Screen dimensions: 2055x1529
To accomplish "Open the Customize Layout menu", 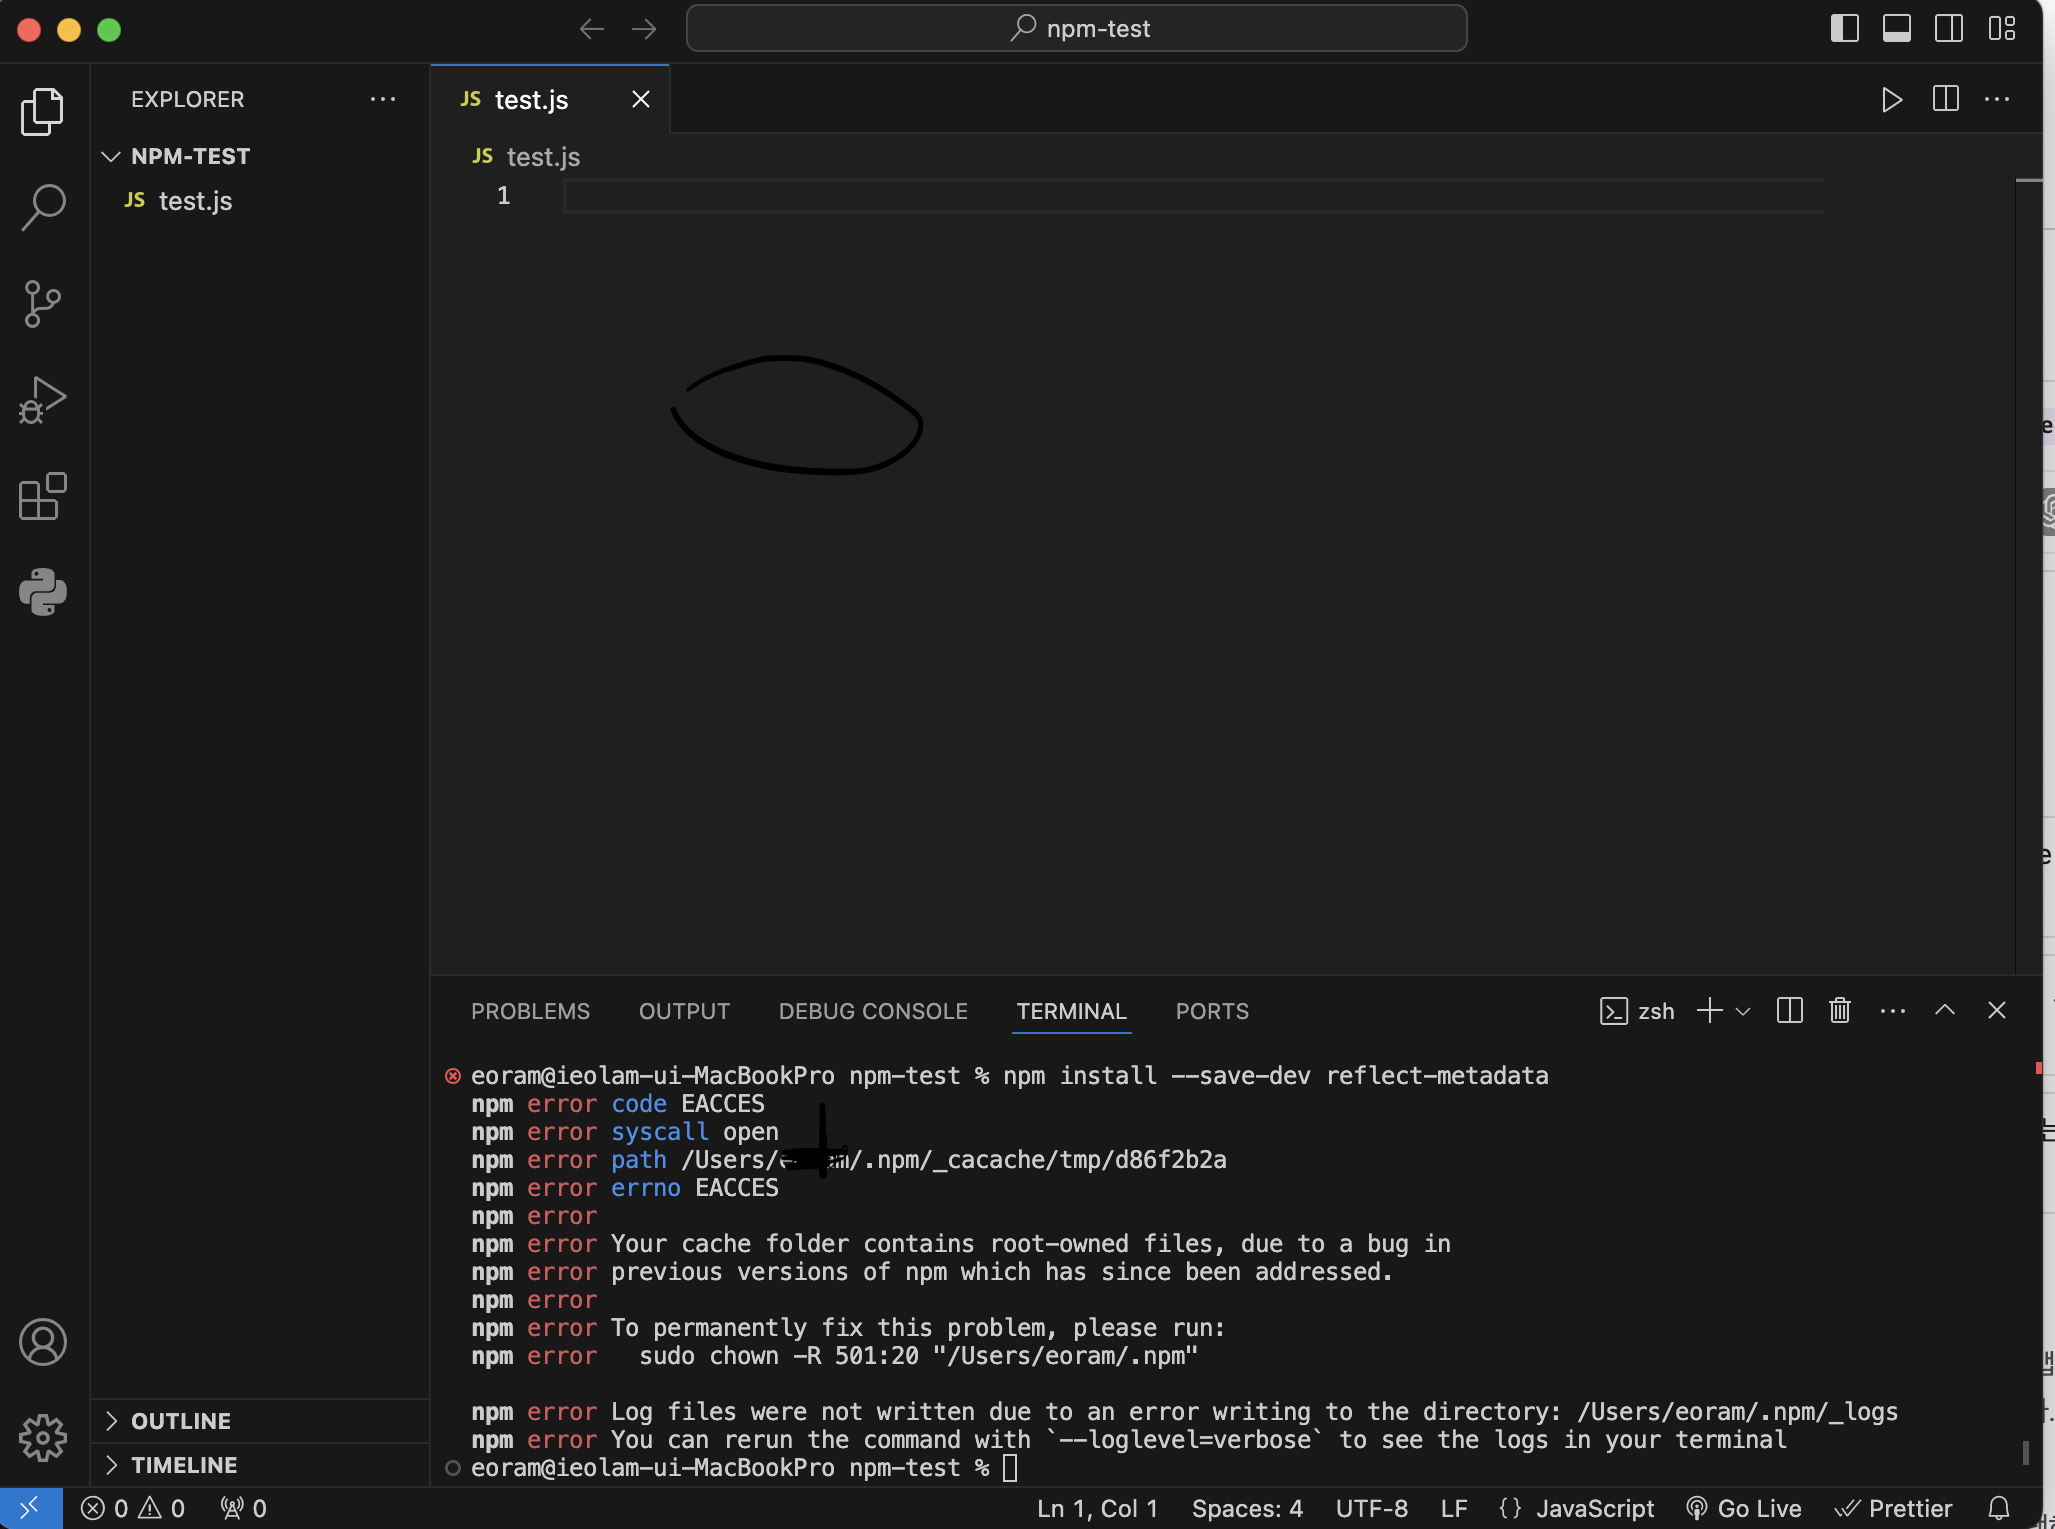I will click(2002, 28).
